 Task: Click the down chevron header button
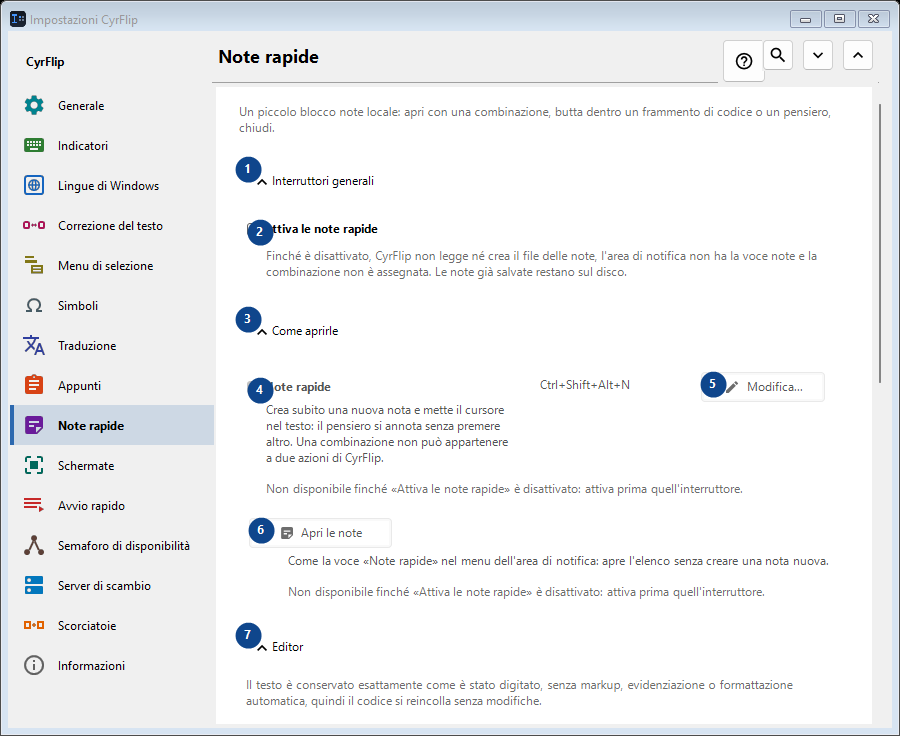pos(818,55)
